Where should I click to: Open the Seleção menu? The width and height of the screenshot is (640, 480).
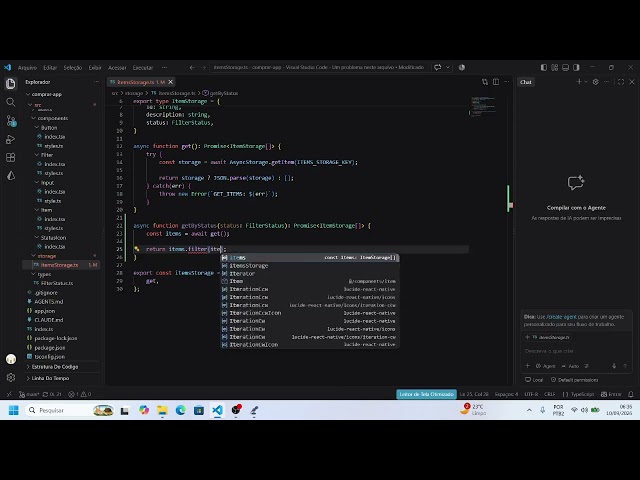click(73, 68)
